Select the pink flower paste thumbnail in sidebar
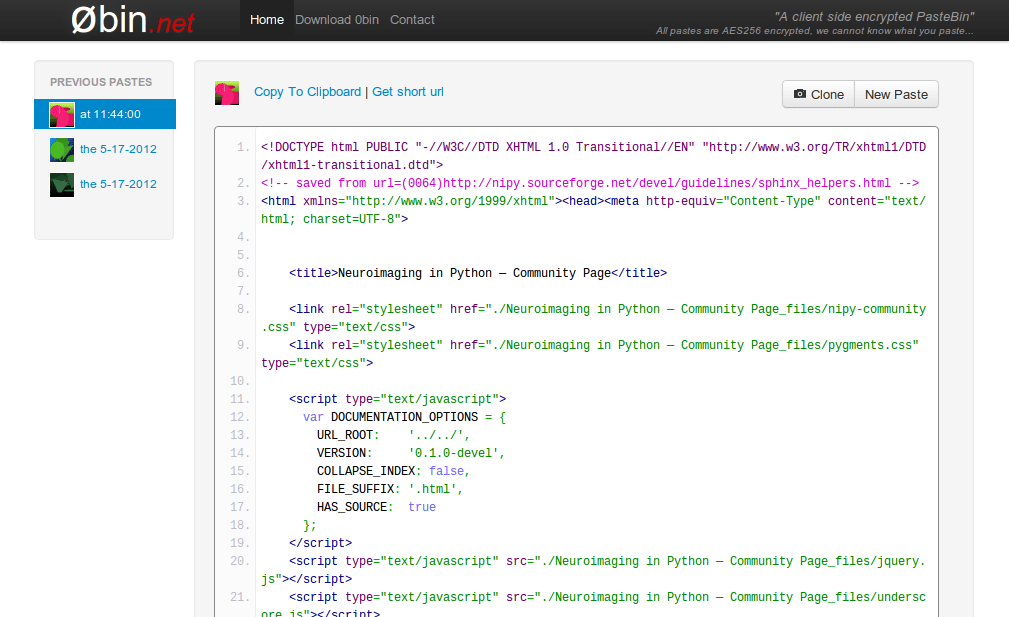Image resolution: width=1009 pixels, height=617 pixels. click(x=60, y=114)
